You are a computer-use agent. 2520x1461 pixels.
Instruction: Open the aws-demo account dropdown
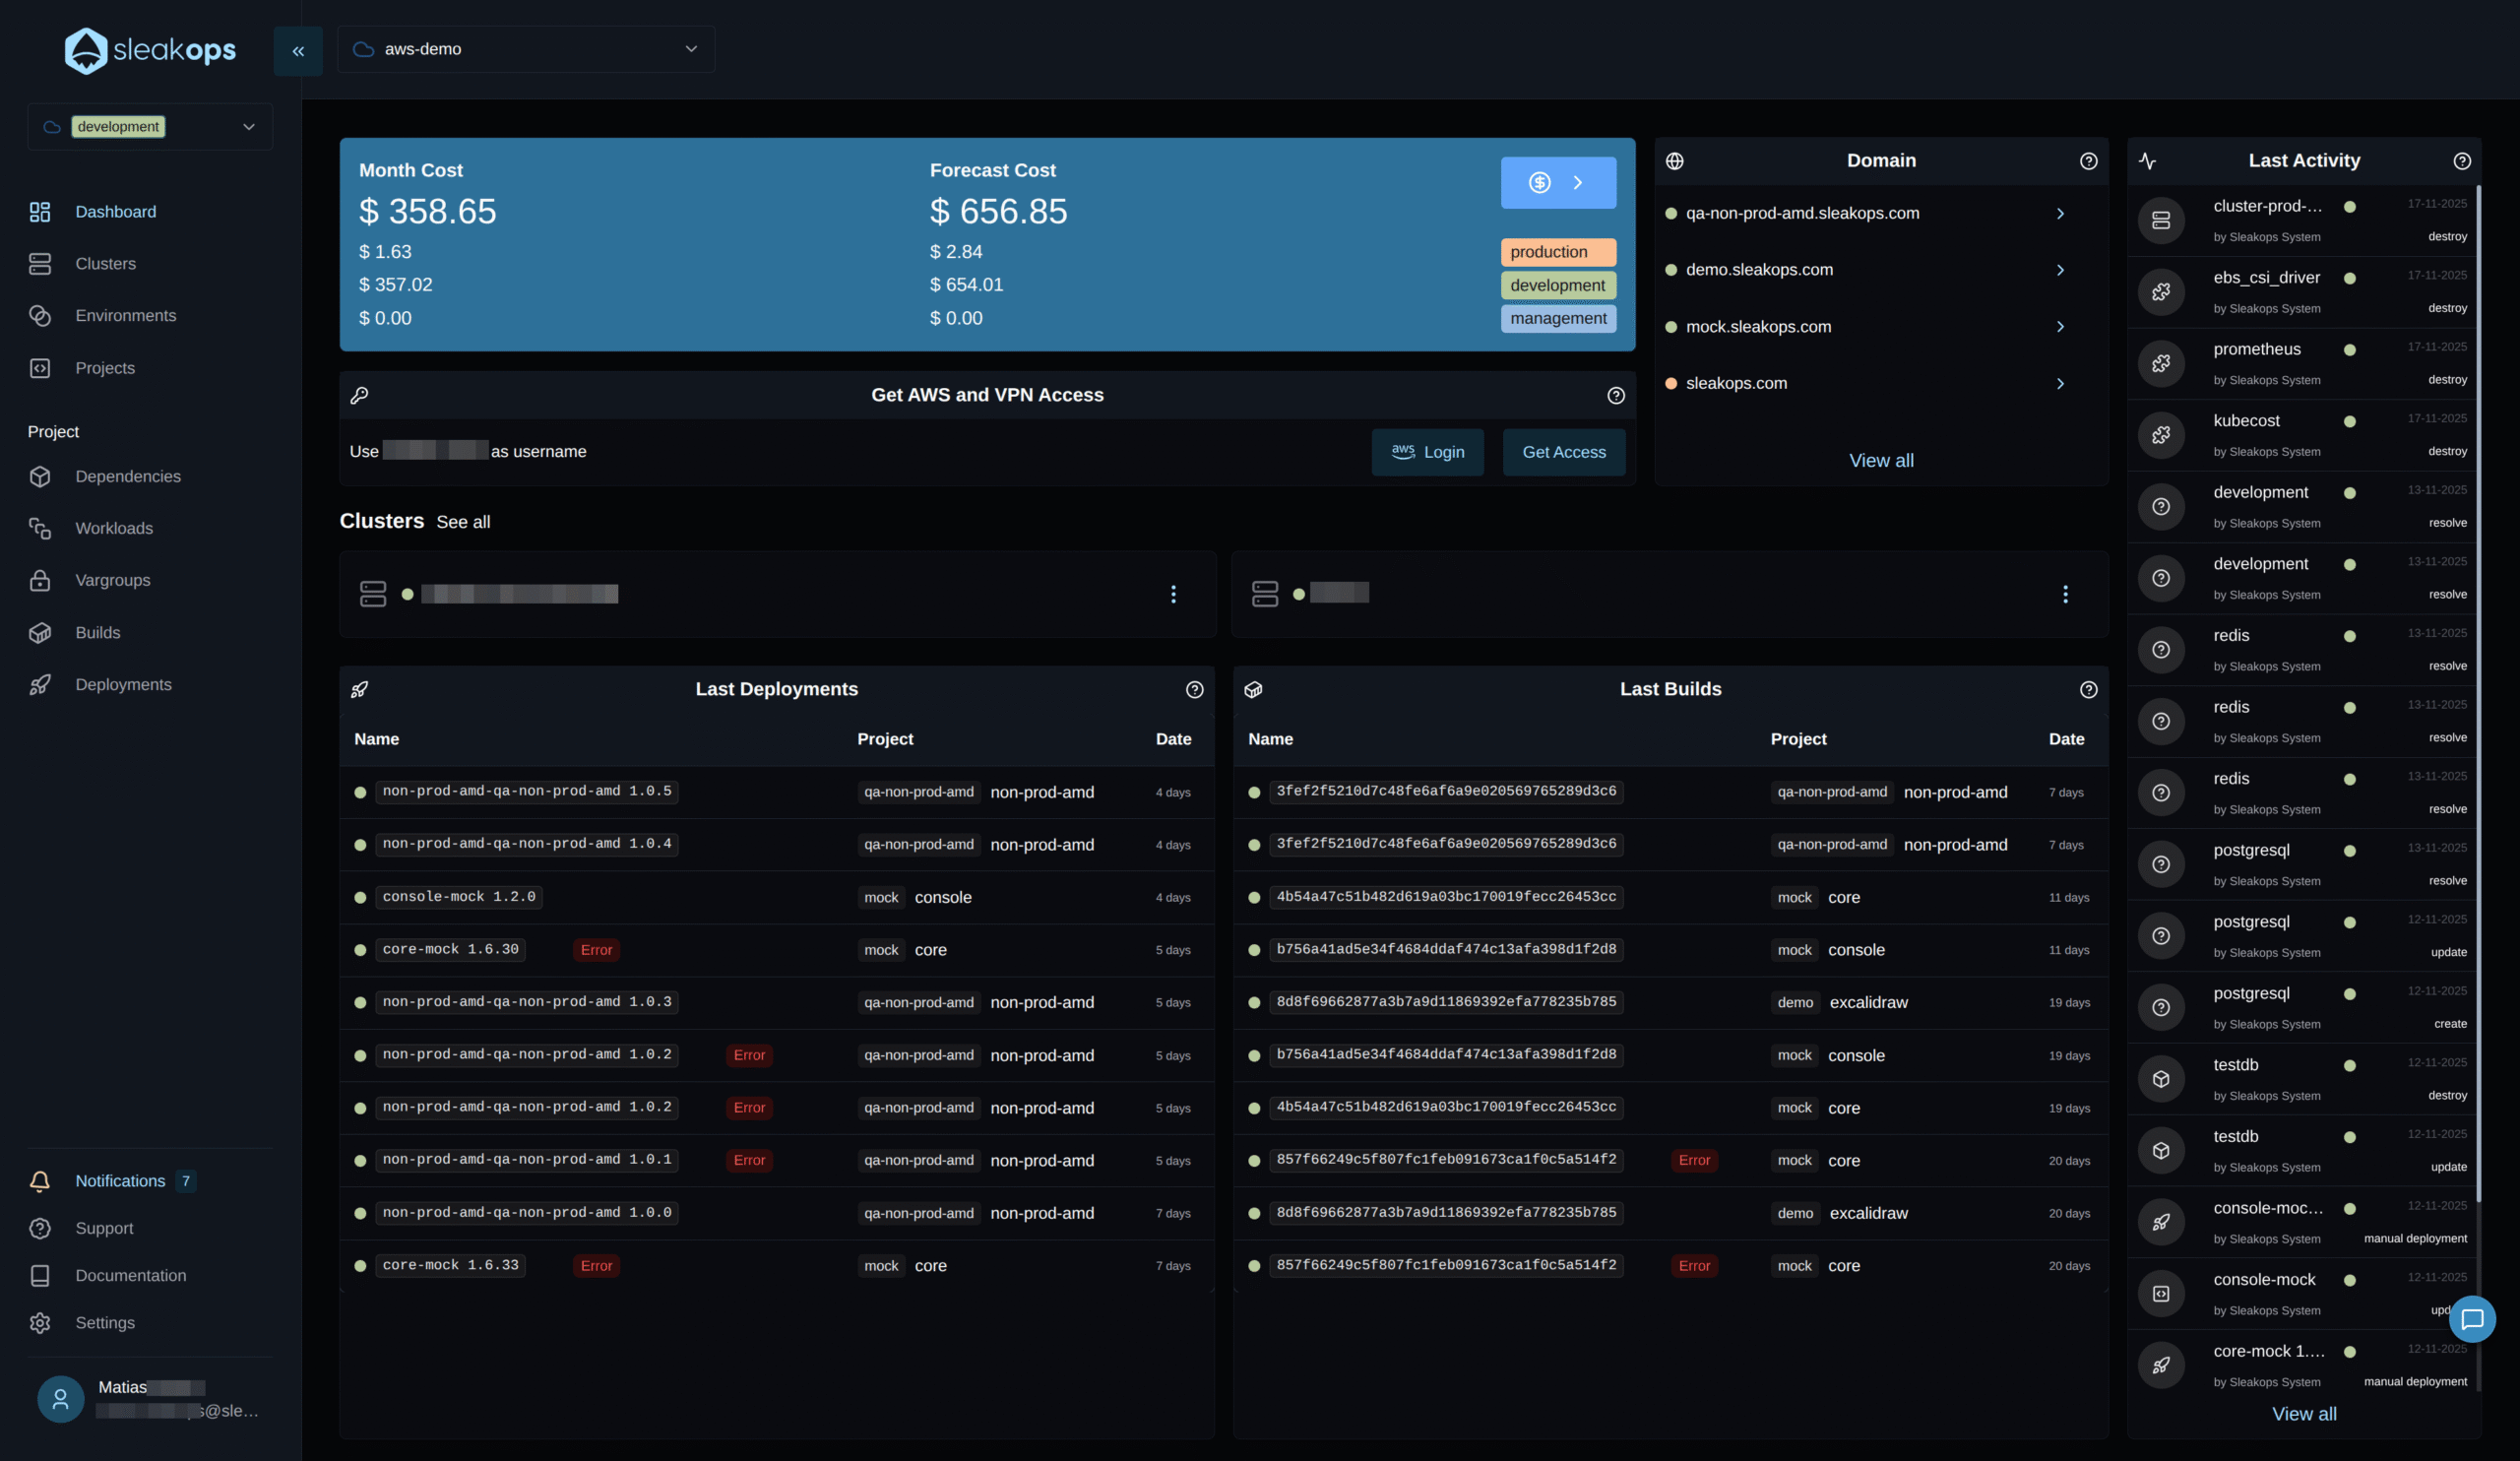(x=526, y=49)
